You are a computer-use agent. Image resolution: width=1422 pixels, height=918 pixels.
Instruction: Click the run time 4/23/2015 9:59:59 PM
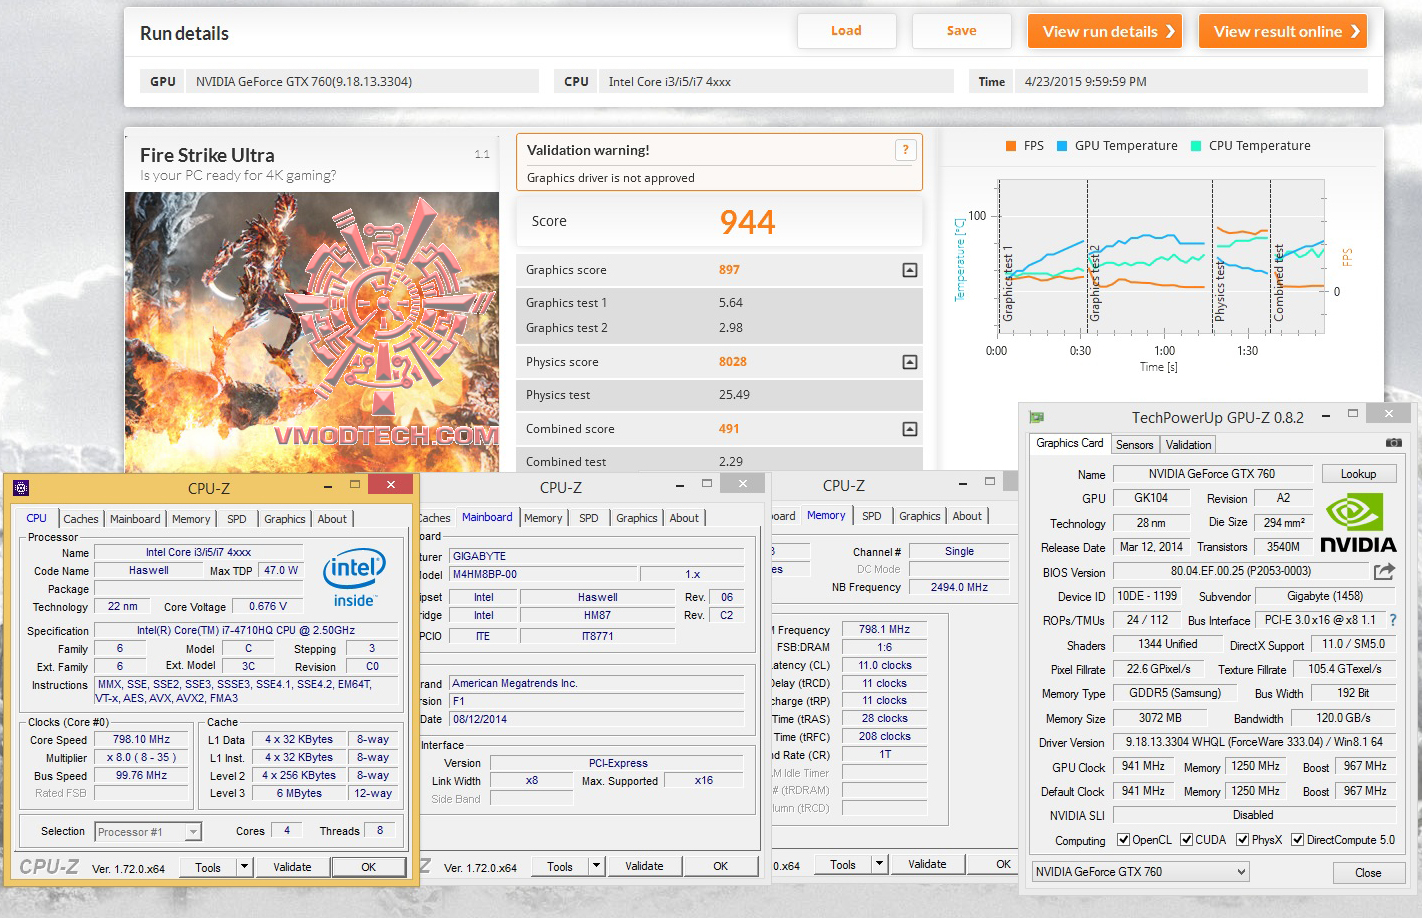tap(1086, 82)
